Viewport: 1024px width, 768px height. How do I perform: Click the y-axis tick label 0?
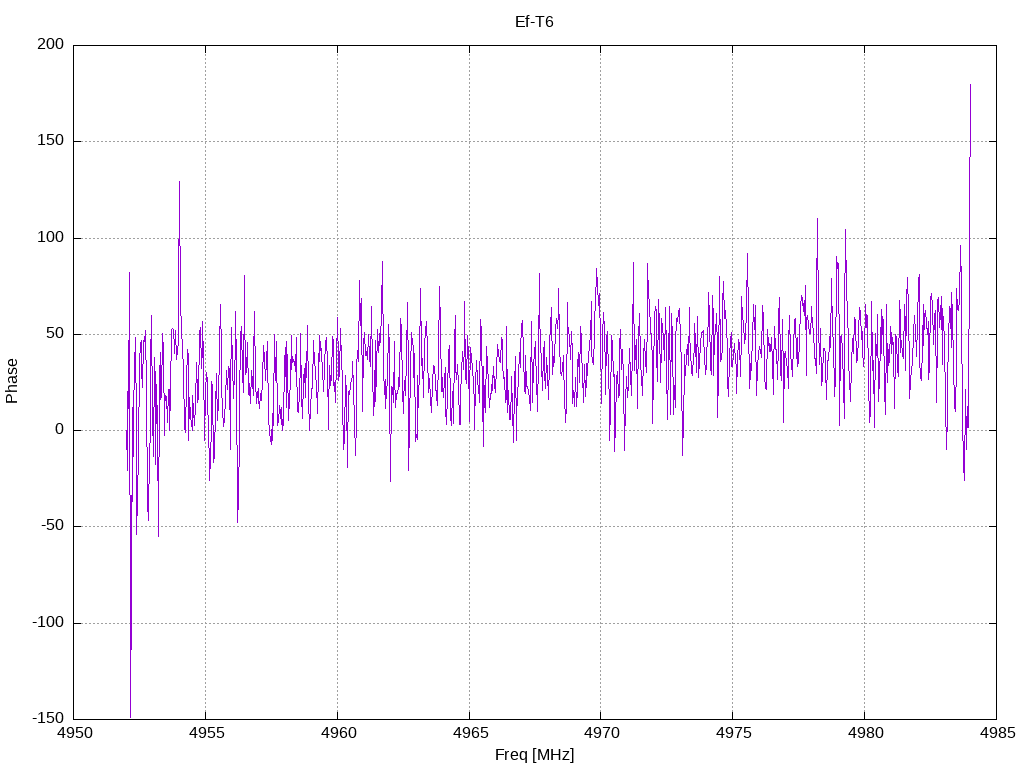point(60,430)
